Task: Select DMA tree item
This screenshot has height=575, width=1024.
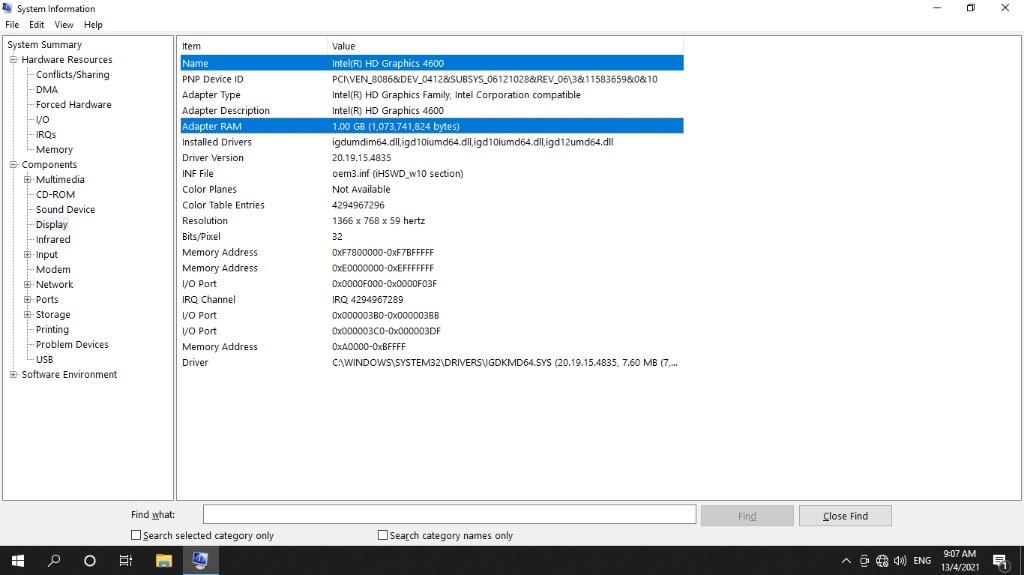Action: click(46, 90)
